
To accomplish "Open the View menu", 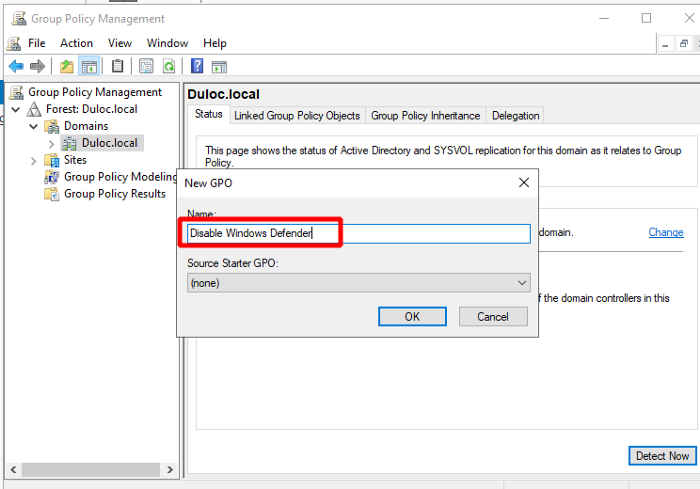I will click(120, 43).
